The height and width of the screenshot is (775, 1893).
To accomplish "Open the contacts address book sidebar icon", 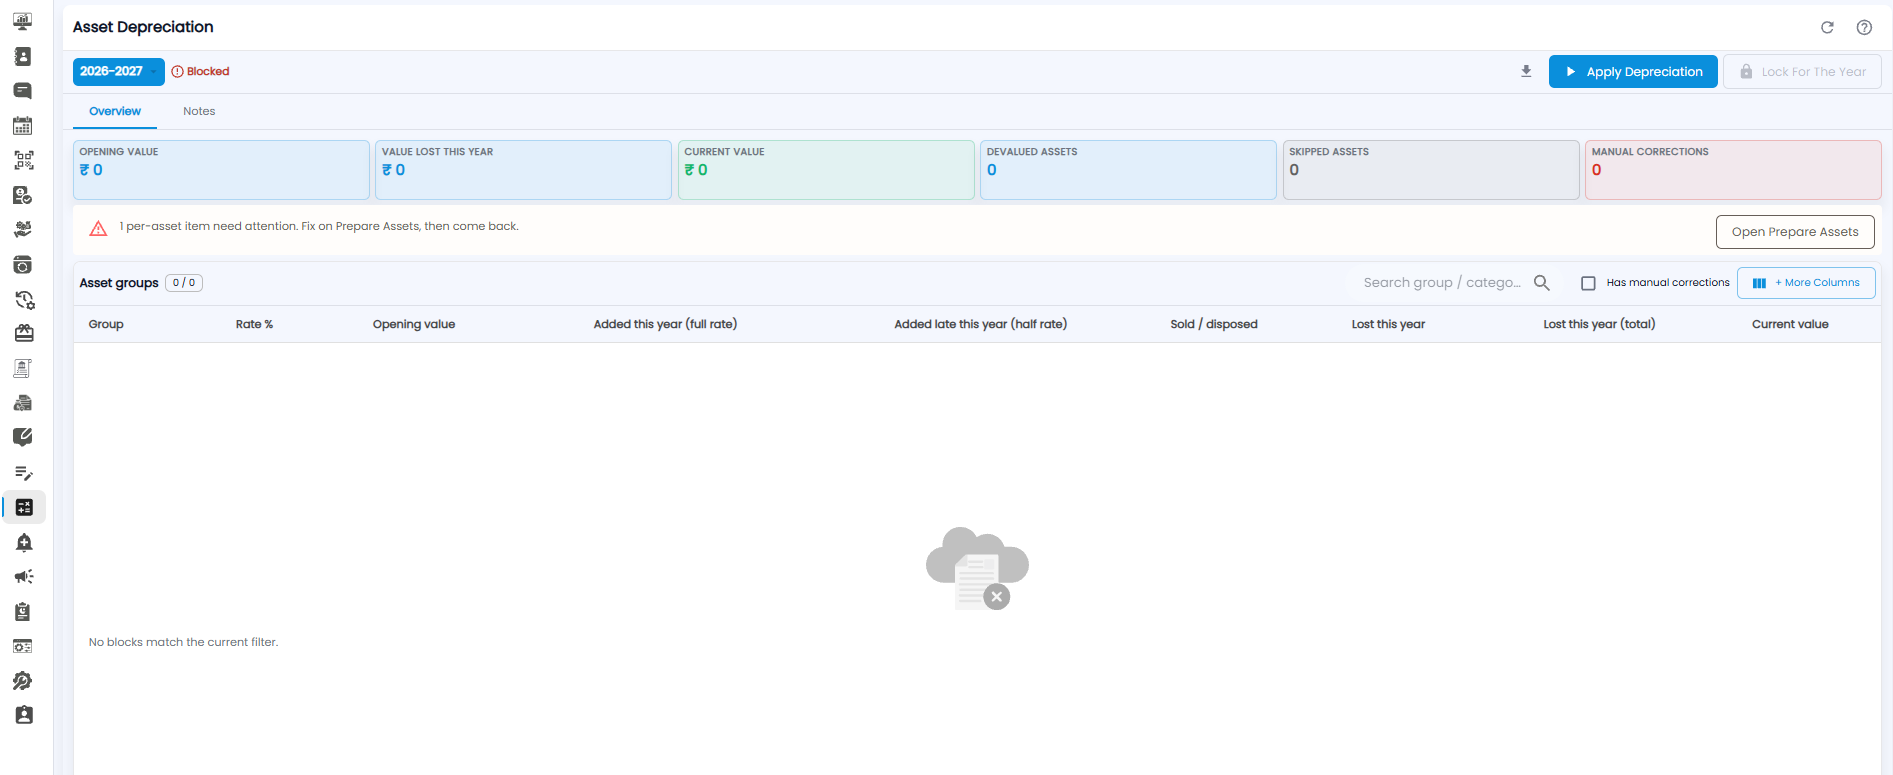I will point(23,56).
